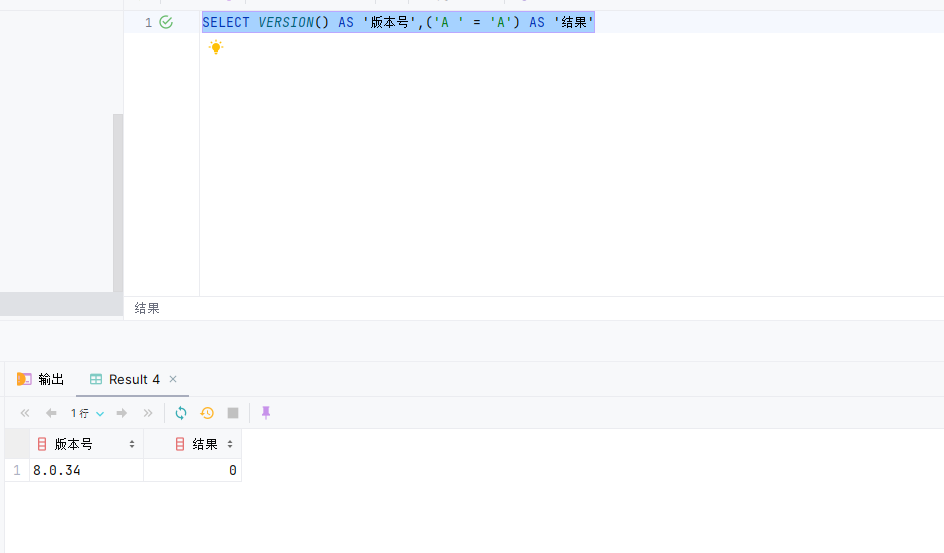Jump to the last results page
This screenshot has width=944, height=553.
(x=148, y=413)
